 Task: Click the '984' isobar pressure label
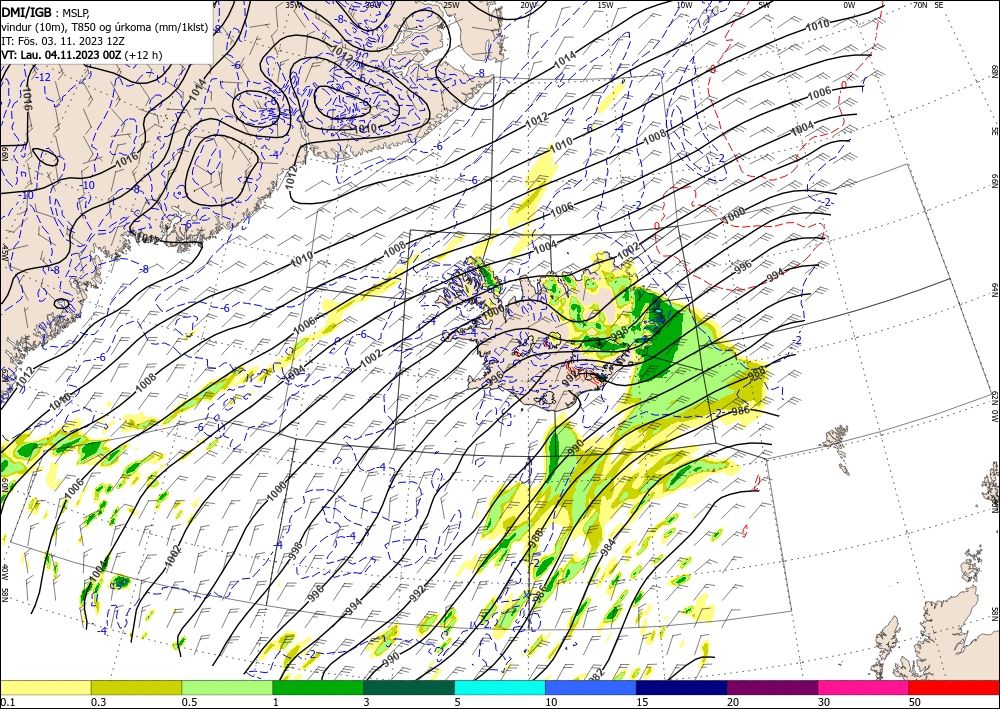point(608,548)
